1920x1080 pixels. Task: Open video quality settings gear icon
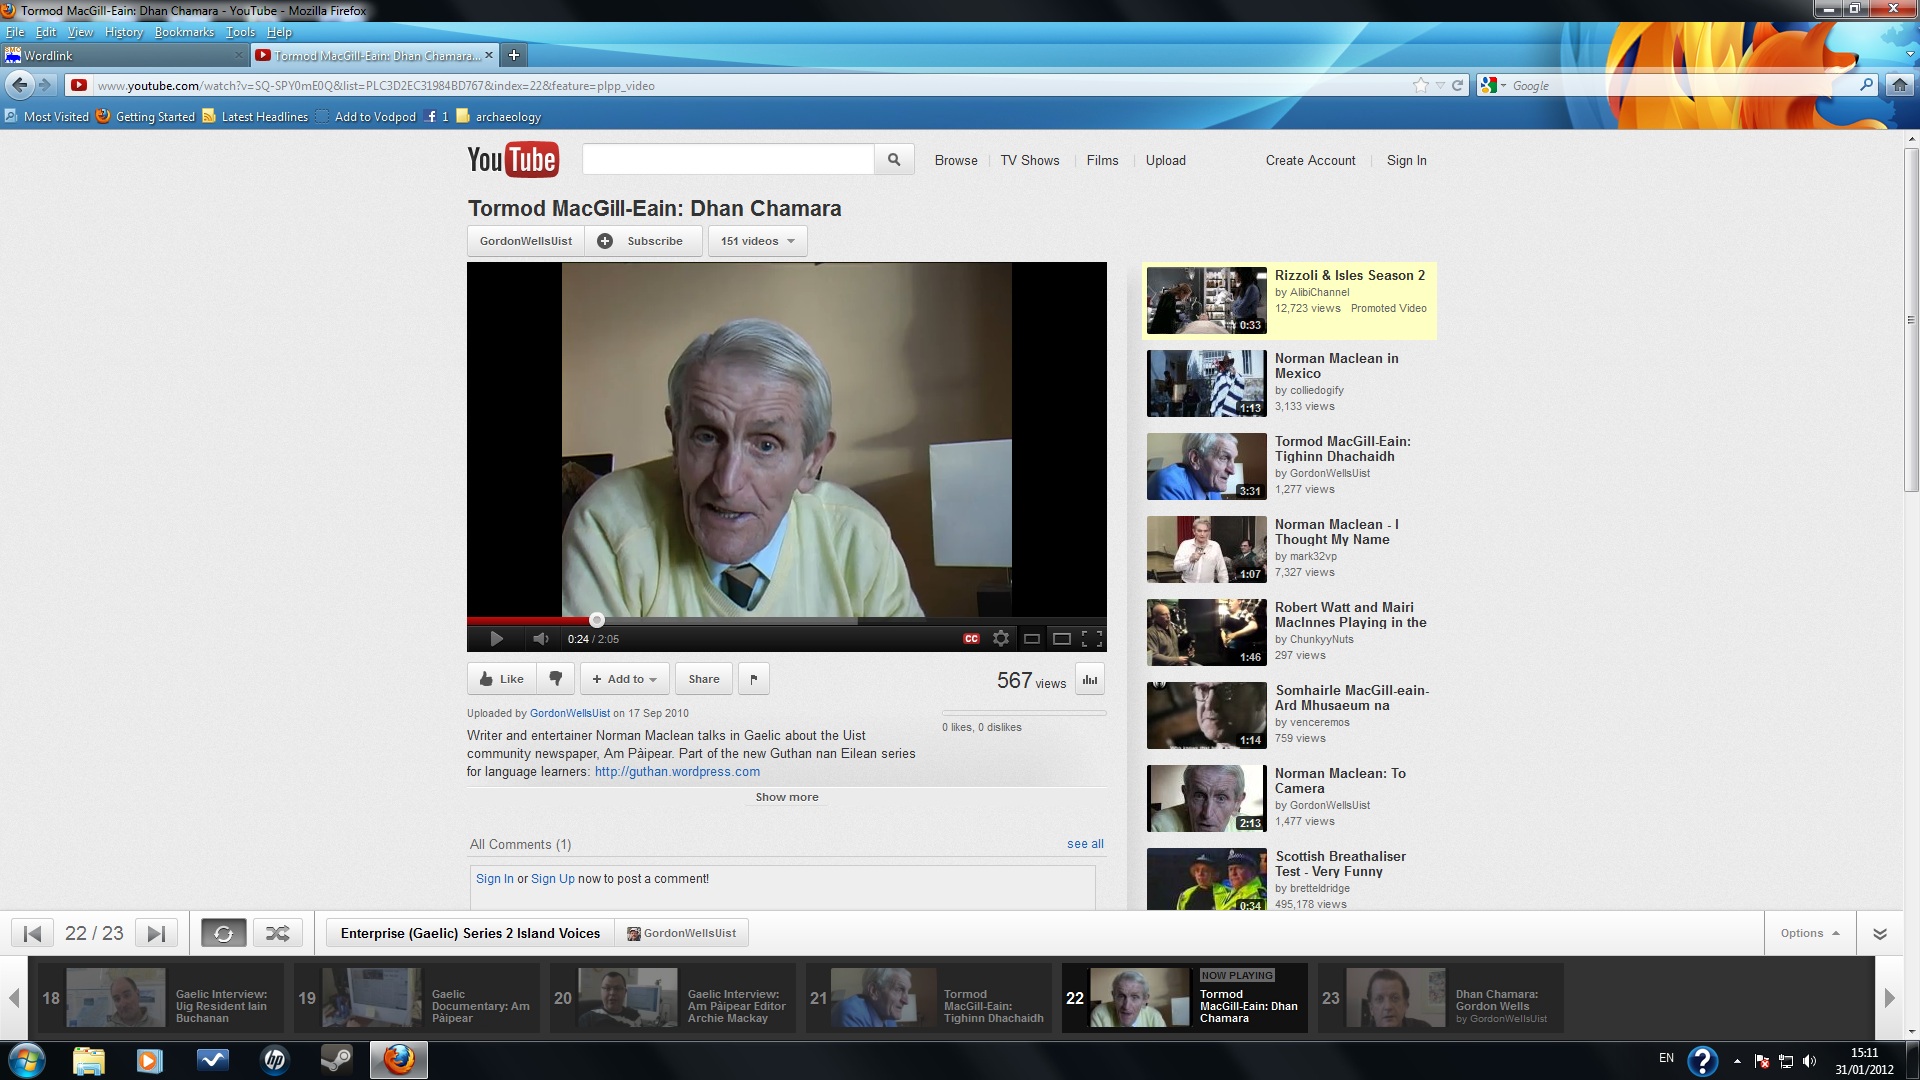[x=1001, y=638]
